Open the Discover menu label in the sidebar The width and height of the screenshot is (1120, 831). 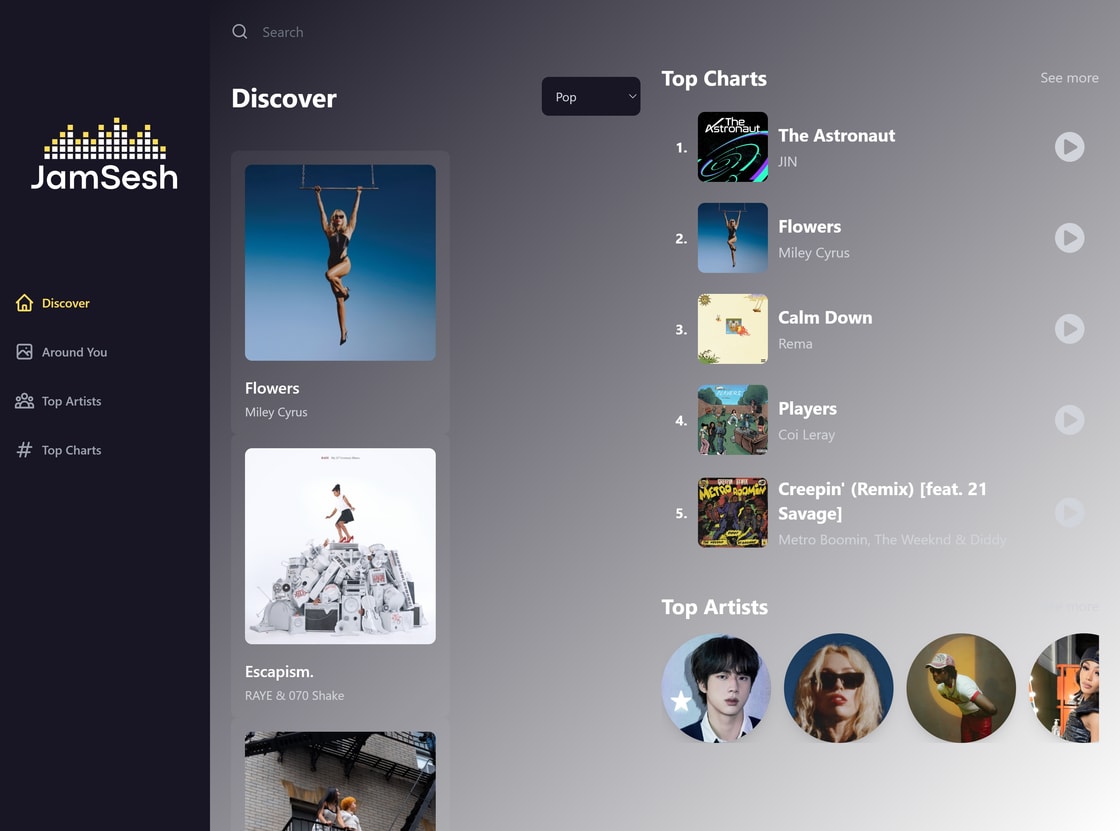[66, 303]
